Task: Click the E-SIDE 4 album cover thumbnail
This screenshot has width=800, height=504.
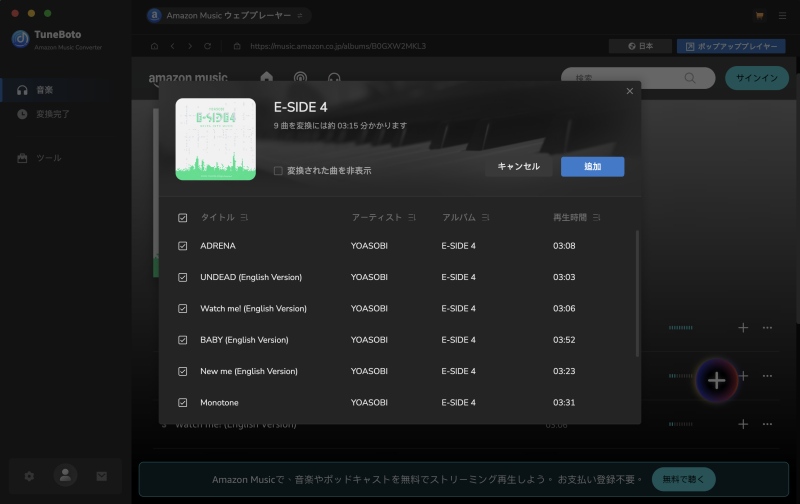Action: [216, 139]
